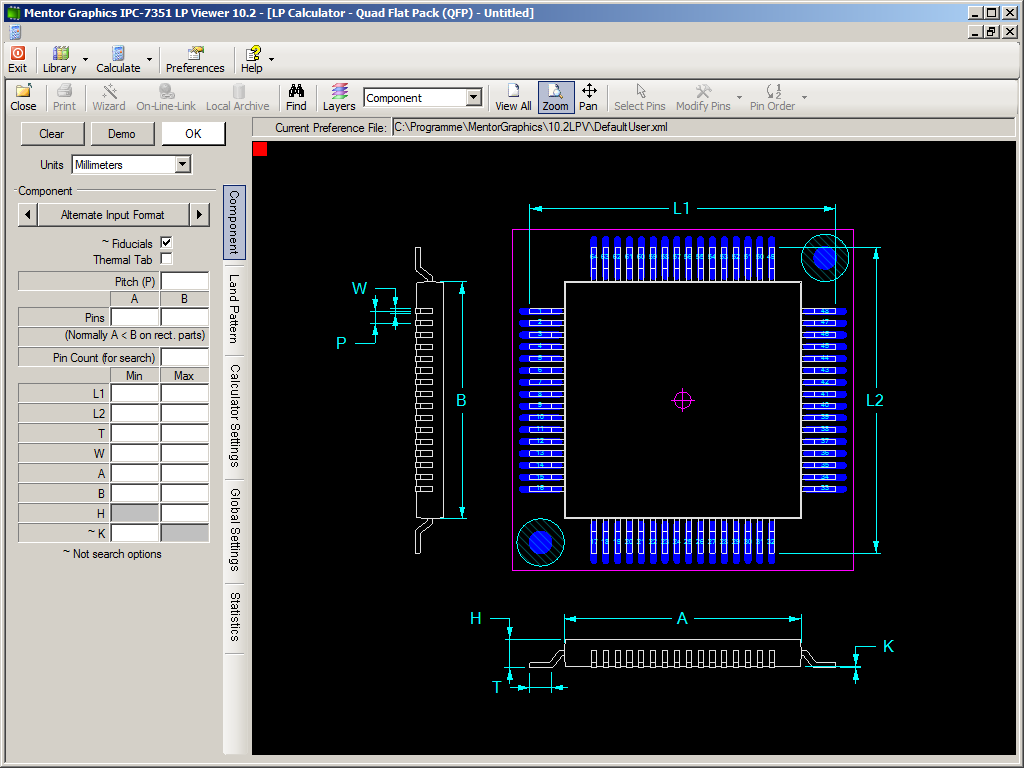
Task: Click the "~ Not search options" note
Action: coord(112,554)
